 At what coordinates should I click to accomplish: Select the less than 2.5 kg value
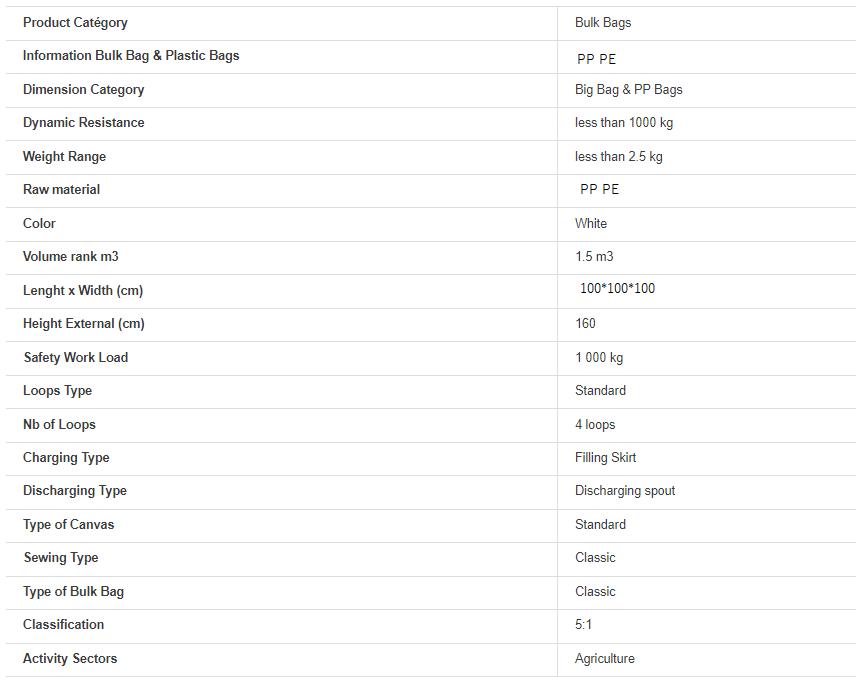619,157
